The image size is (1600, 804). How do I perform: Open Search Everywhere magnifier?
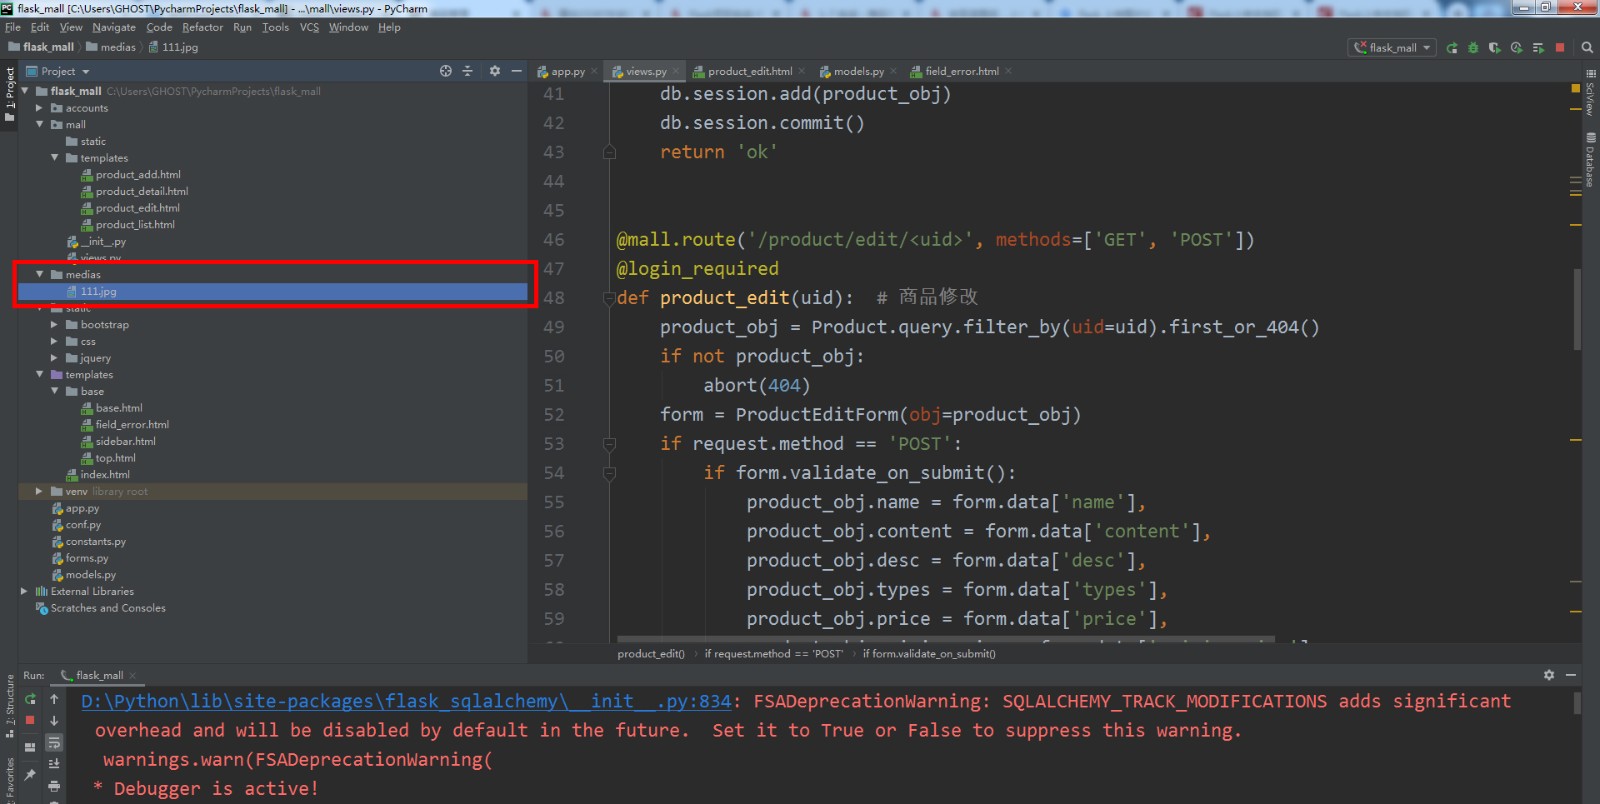[x=1587, y=47]
